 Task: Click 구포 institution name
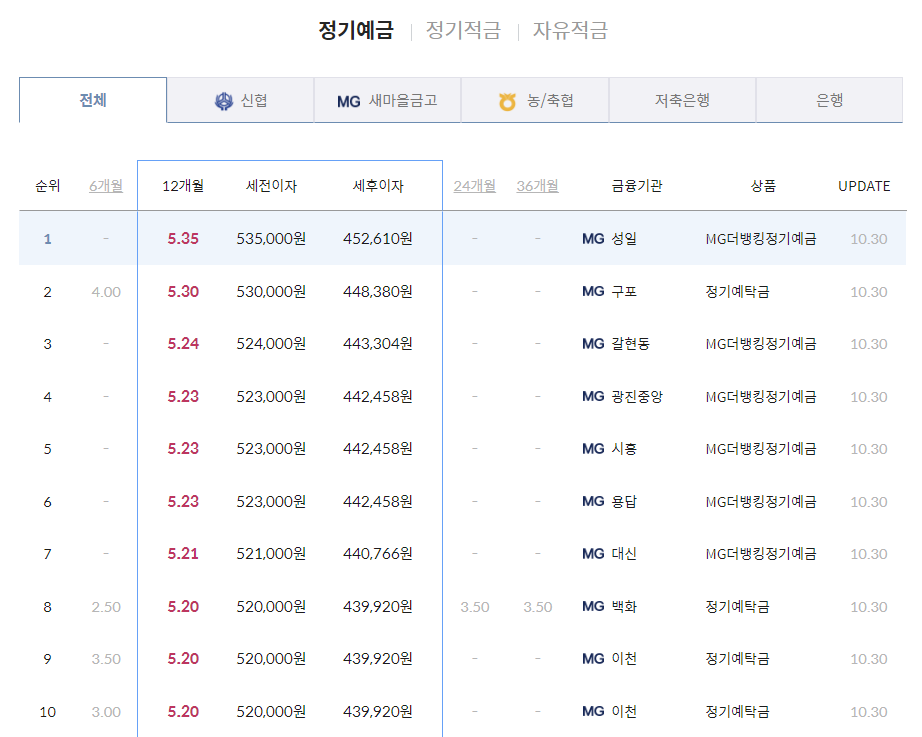[x=624, y=291]
